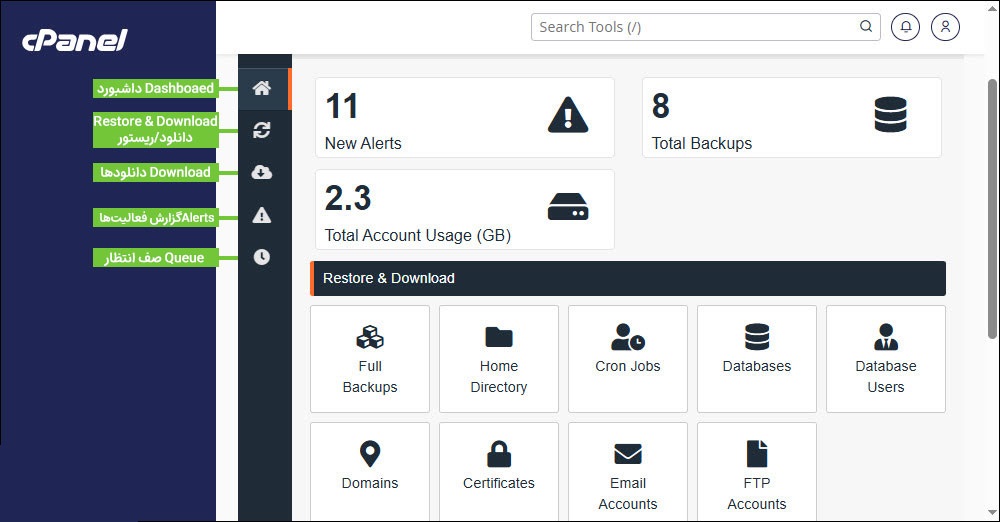Click the notifications bell icon
The image size is (1000, 522).
click(906, 27)
